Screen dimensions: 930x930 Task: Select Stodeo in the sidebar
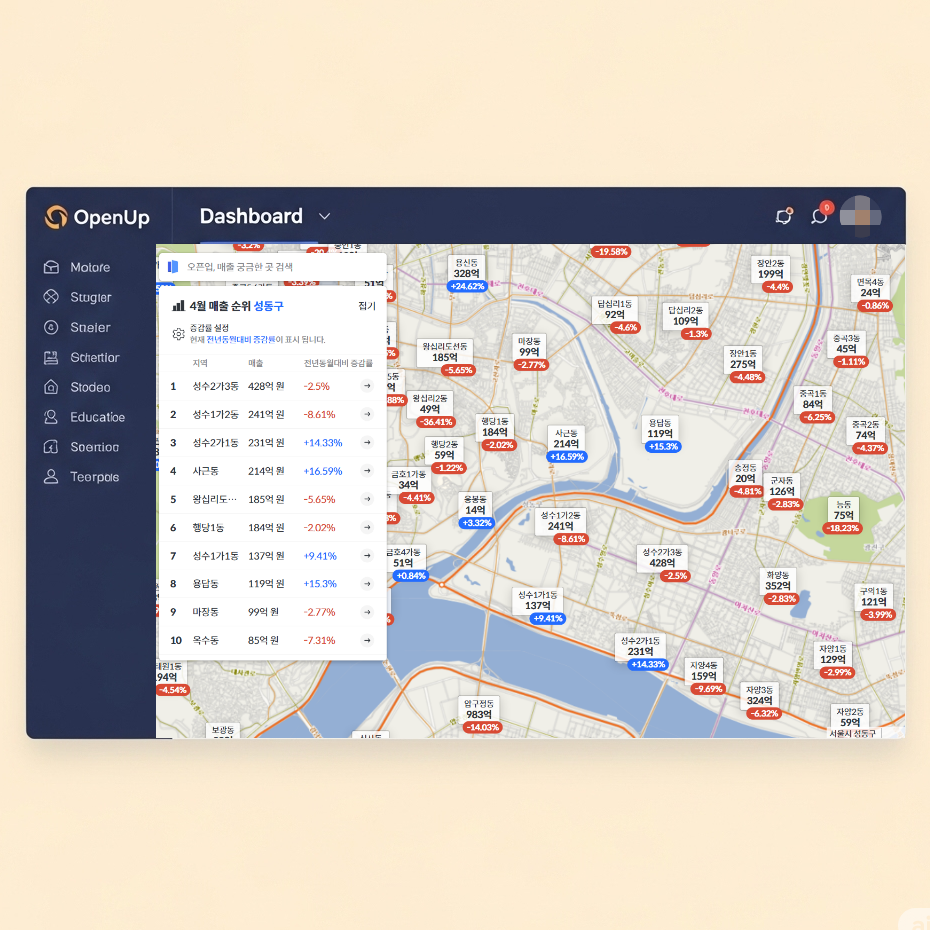77,387
